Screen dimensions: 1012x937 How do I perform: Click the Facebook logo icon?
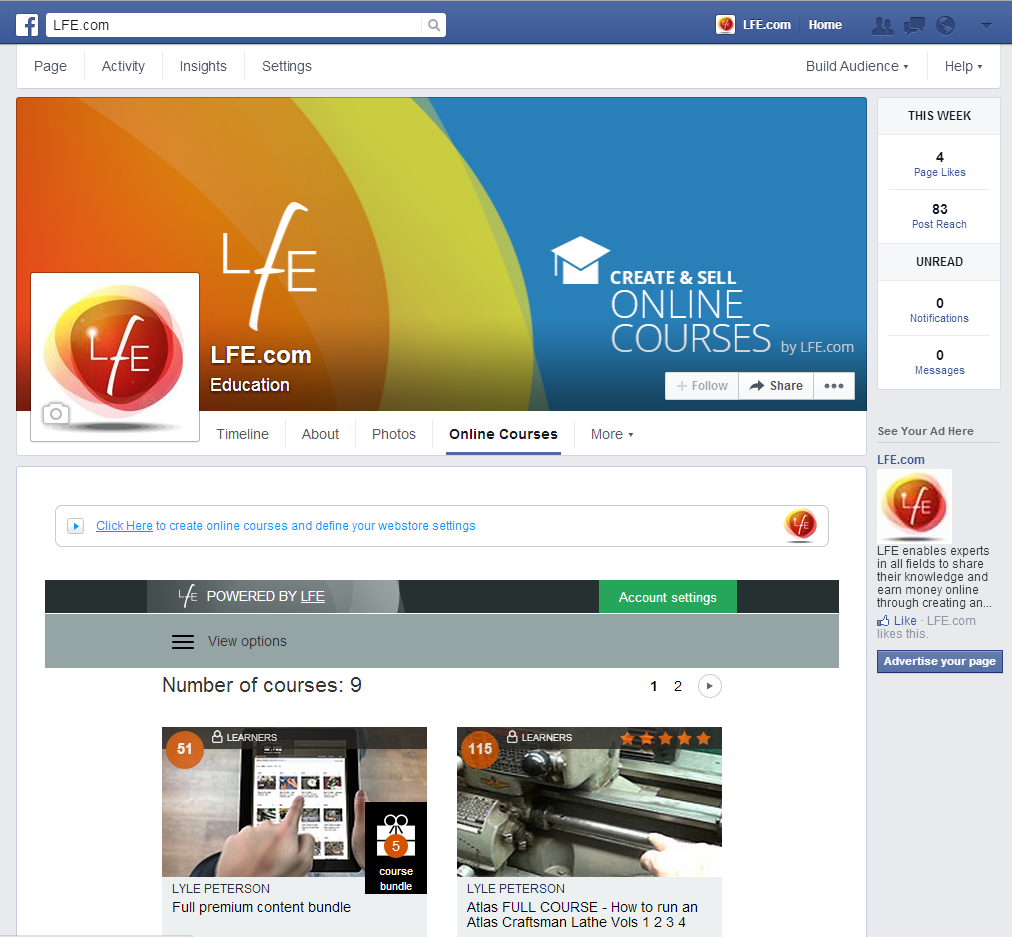[x=27, y=25]
